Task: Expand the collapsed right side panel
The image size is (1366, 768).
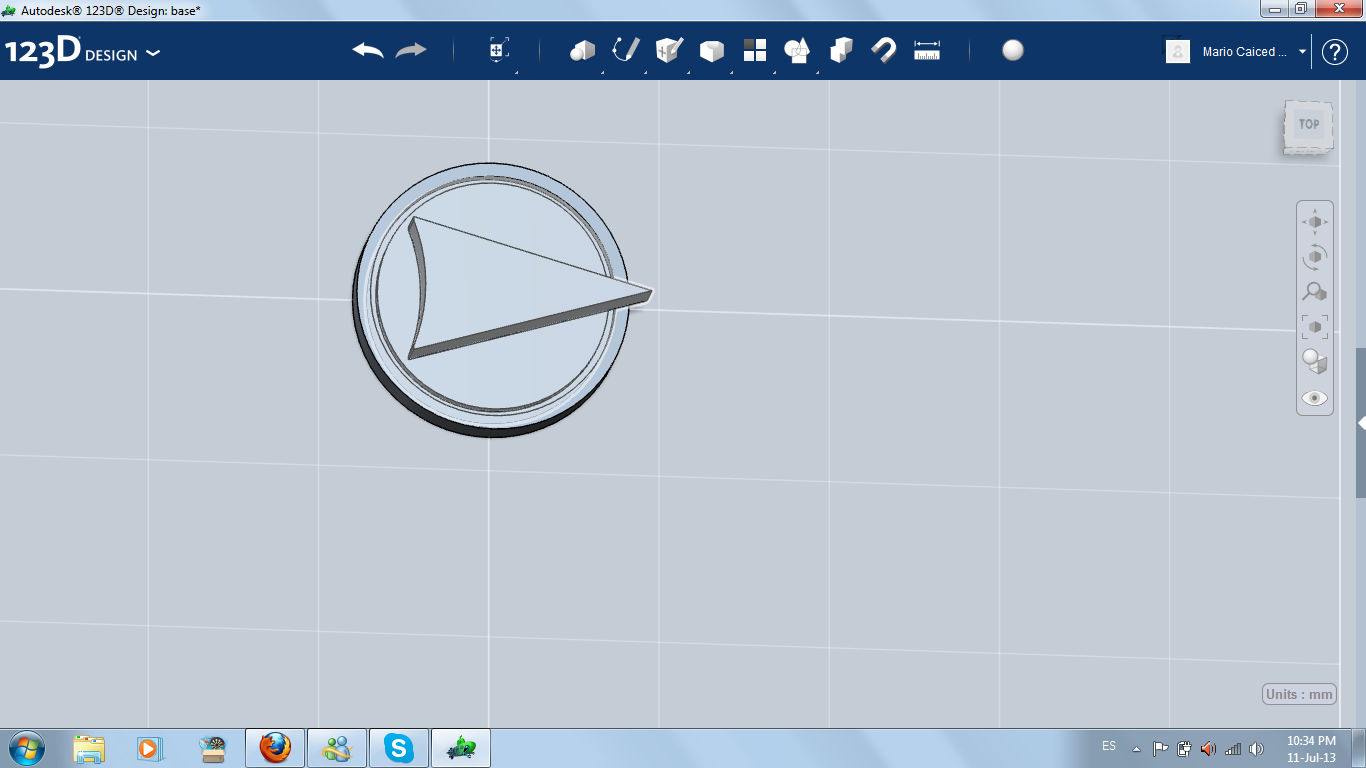Action: pyautogui.click(x=1361, y=423)
